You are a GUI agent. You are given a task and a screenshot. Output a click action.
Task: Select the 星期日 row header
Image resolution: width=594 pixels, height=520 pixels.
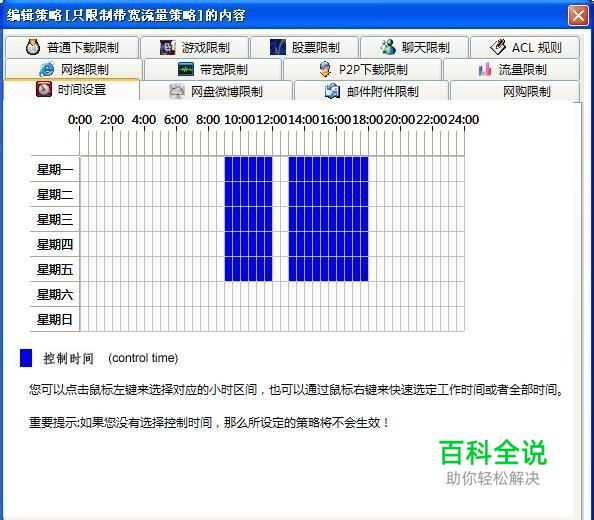[55, 319]
